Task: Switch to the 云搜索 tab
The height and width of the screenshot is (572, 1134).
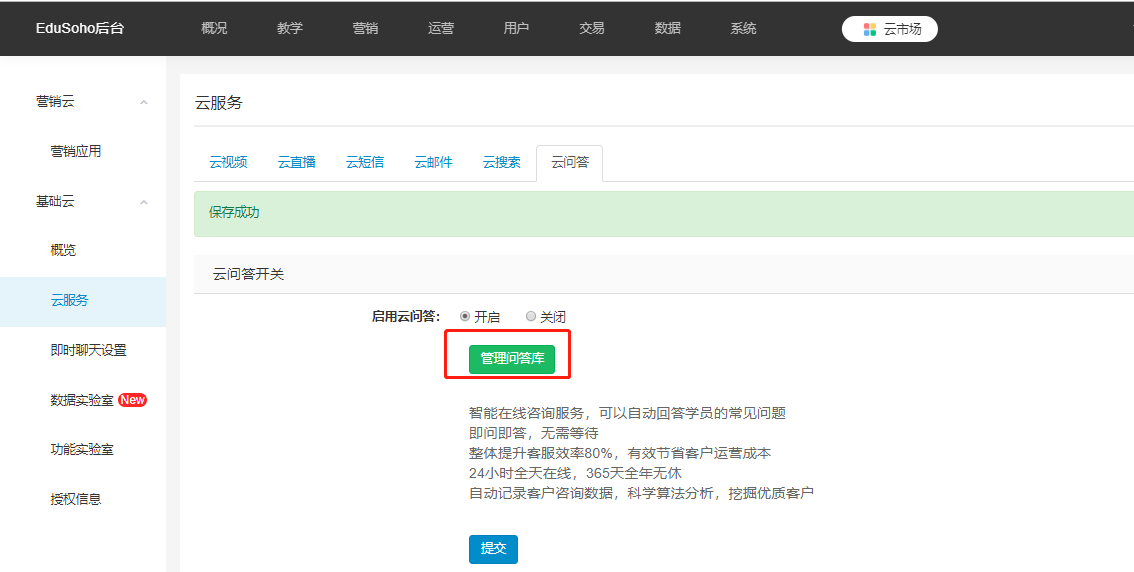Action: click(x=502, y=162)
